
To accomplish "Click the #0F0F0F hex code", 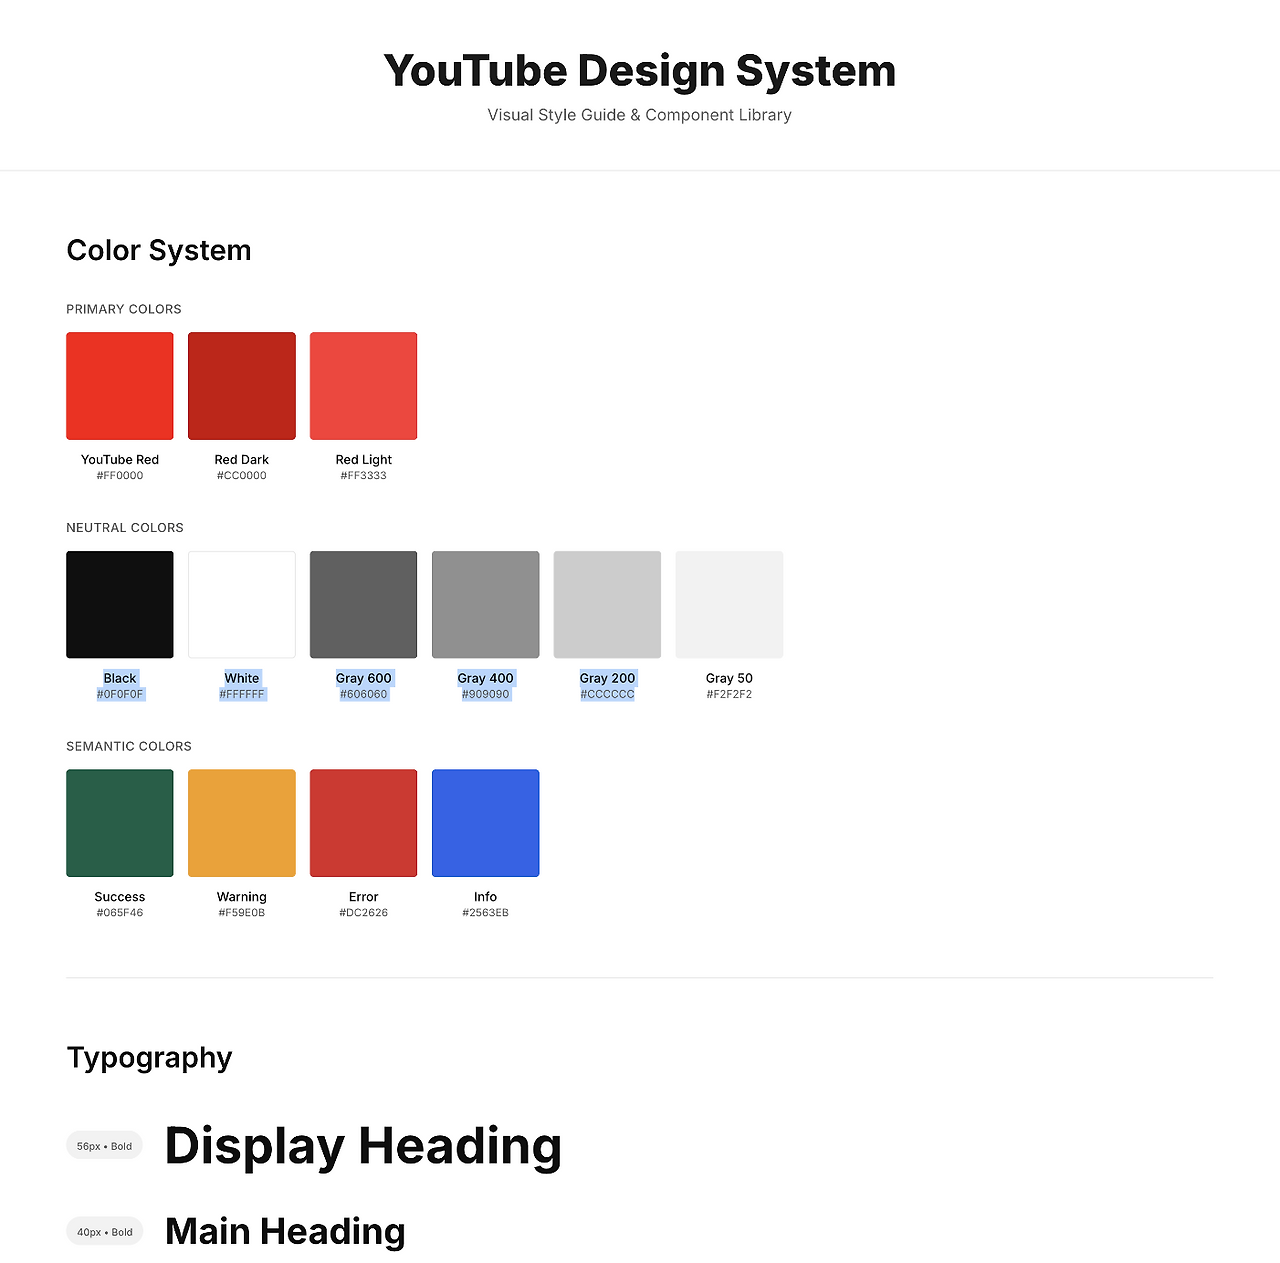I will (x=120, y=694).
